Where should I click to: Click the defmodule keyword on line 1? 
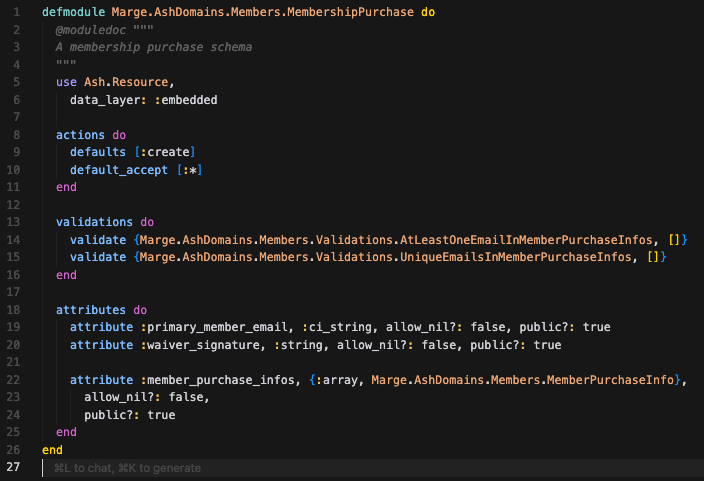(x=67, y=12)
